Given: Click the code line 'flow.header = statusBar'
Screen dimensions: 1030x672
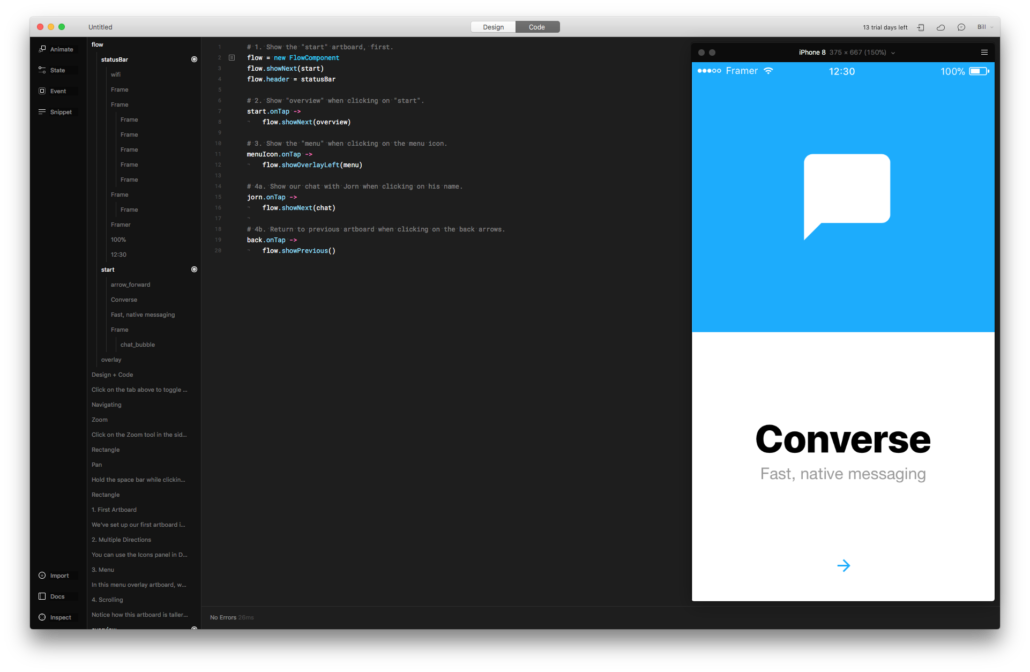Looking at the screenshot, I should click(291, 79).
